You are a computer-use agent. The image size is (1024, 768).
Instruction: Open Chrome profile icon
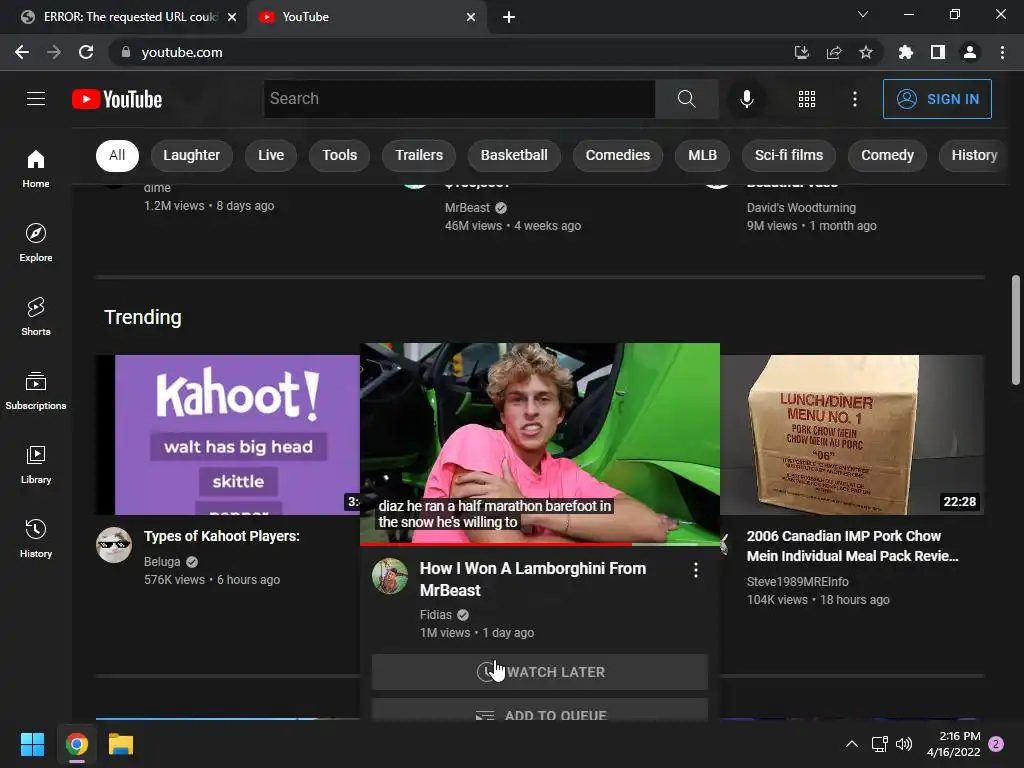pos(970,52)
